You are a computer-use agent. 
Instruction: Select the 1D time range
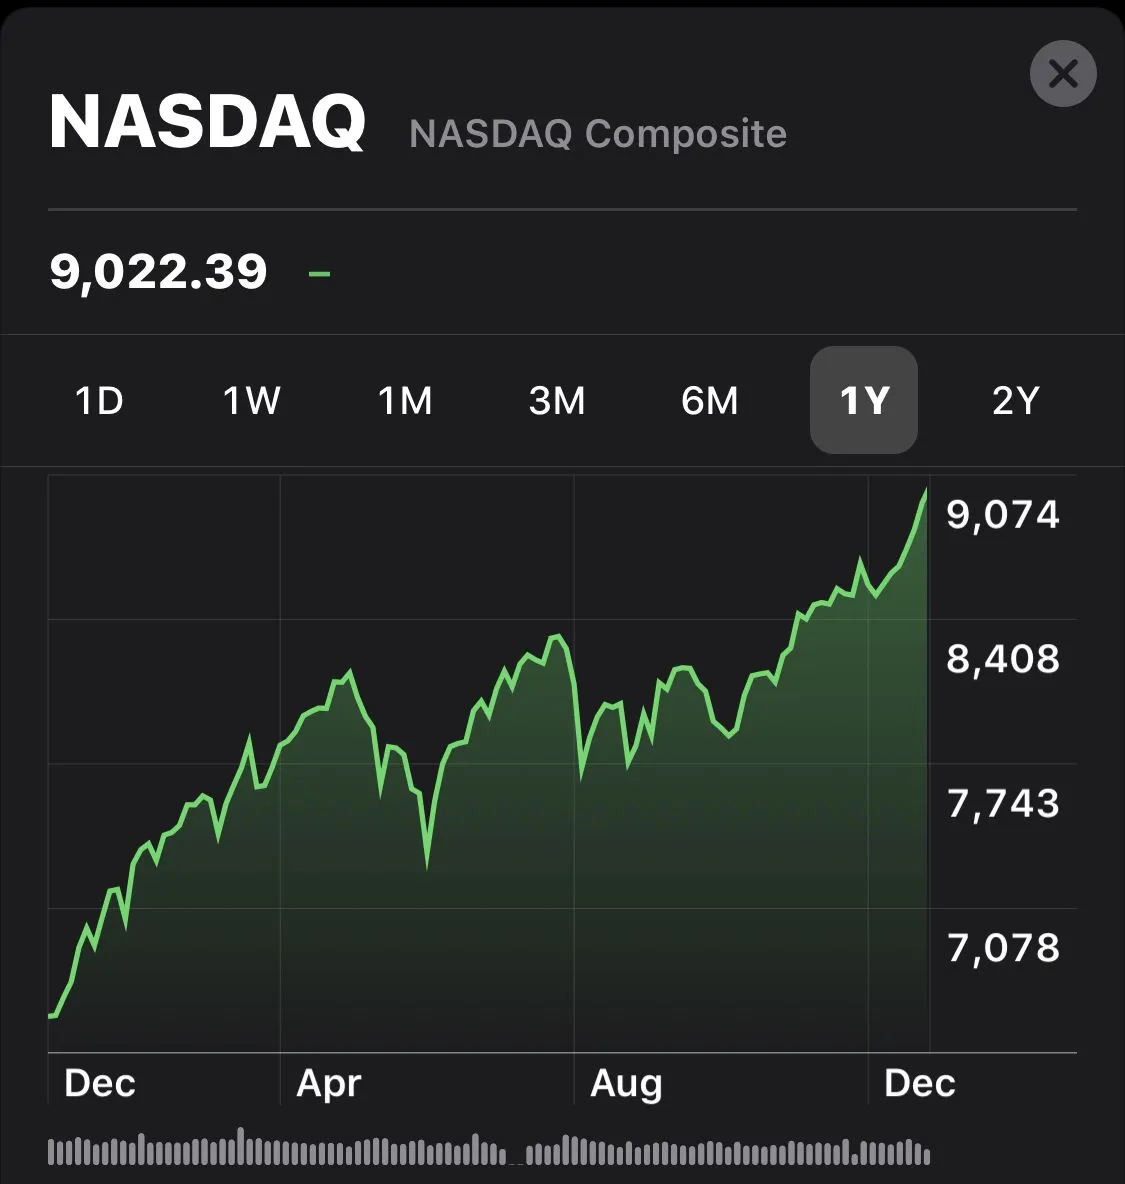[x=99, y=401]
